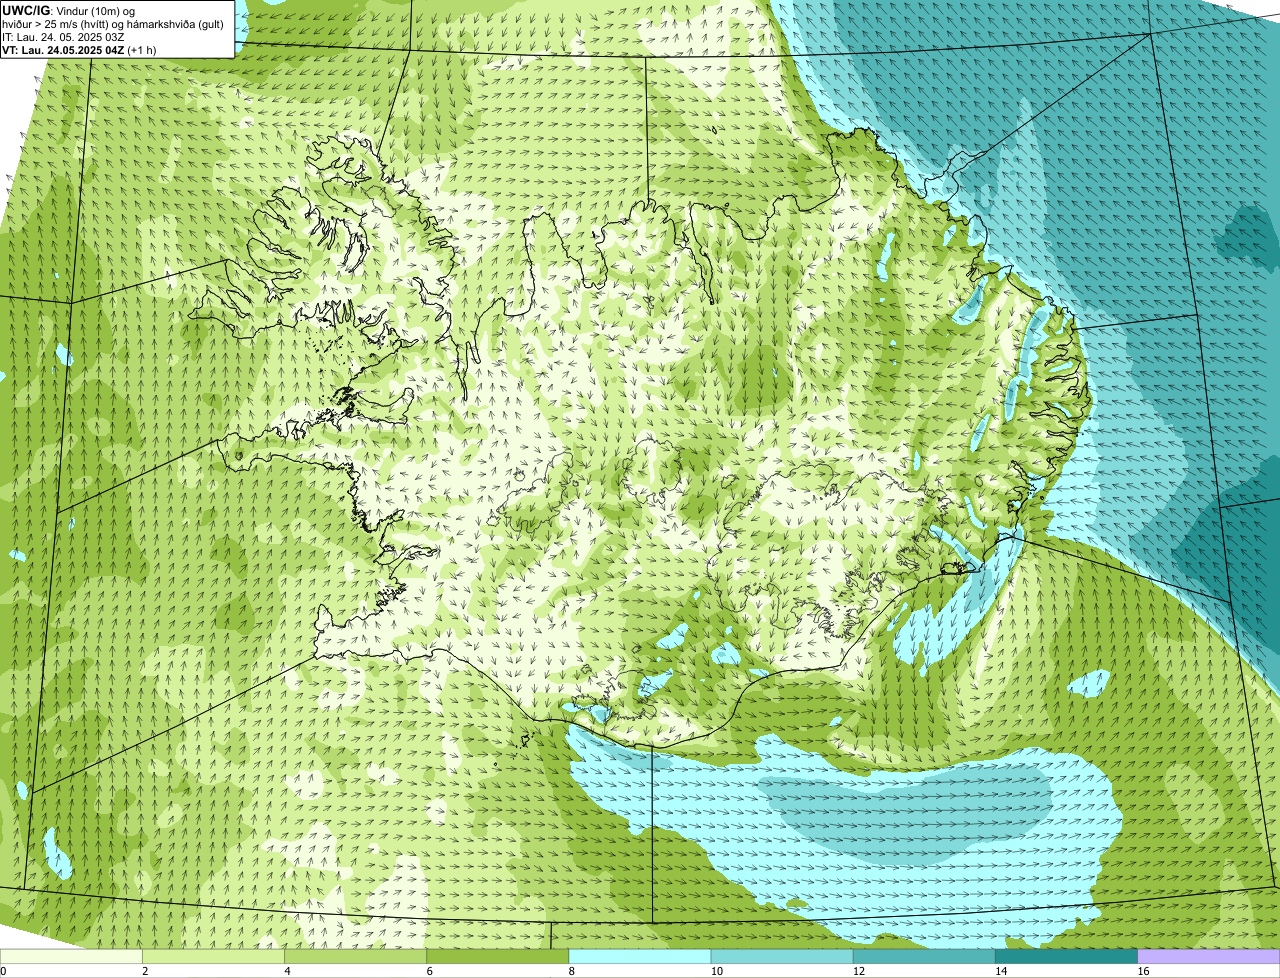Click the pale yellow 0–2 m/s legend segment

[71, 957]
